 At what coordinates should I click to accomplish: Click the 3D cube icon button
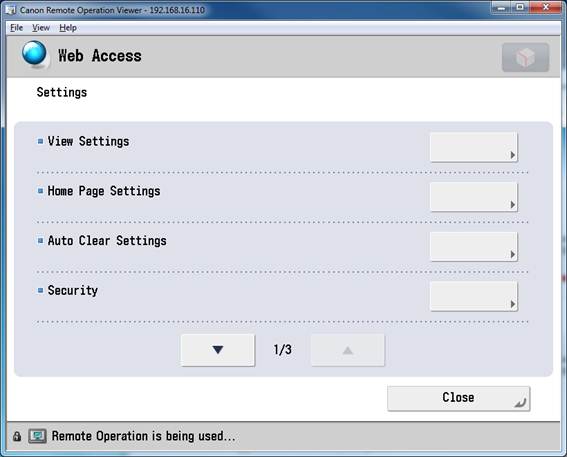coord(525,57)
